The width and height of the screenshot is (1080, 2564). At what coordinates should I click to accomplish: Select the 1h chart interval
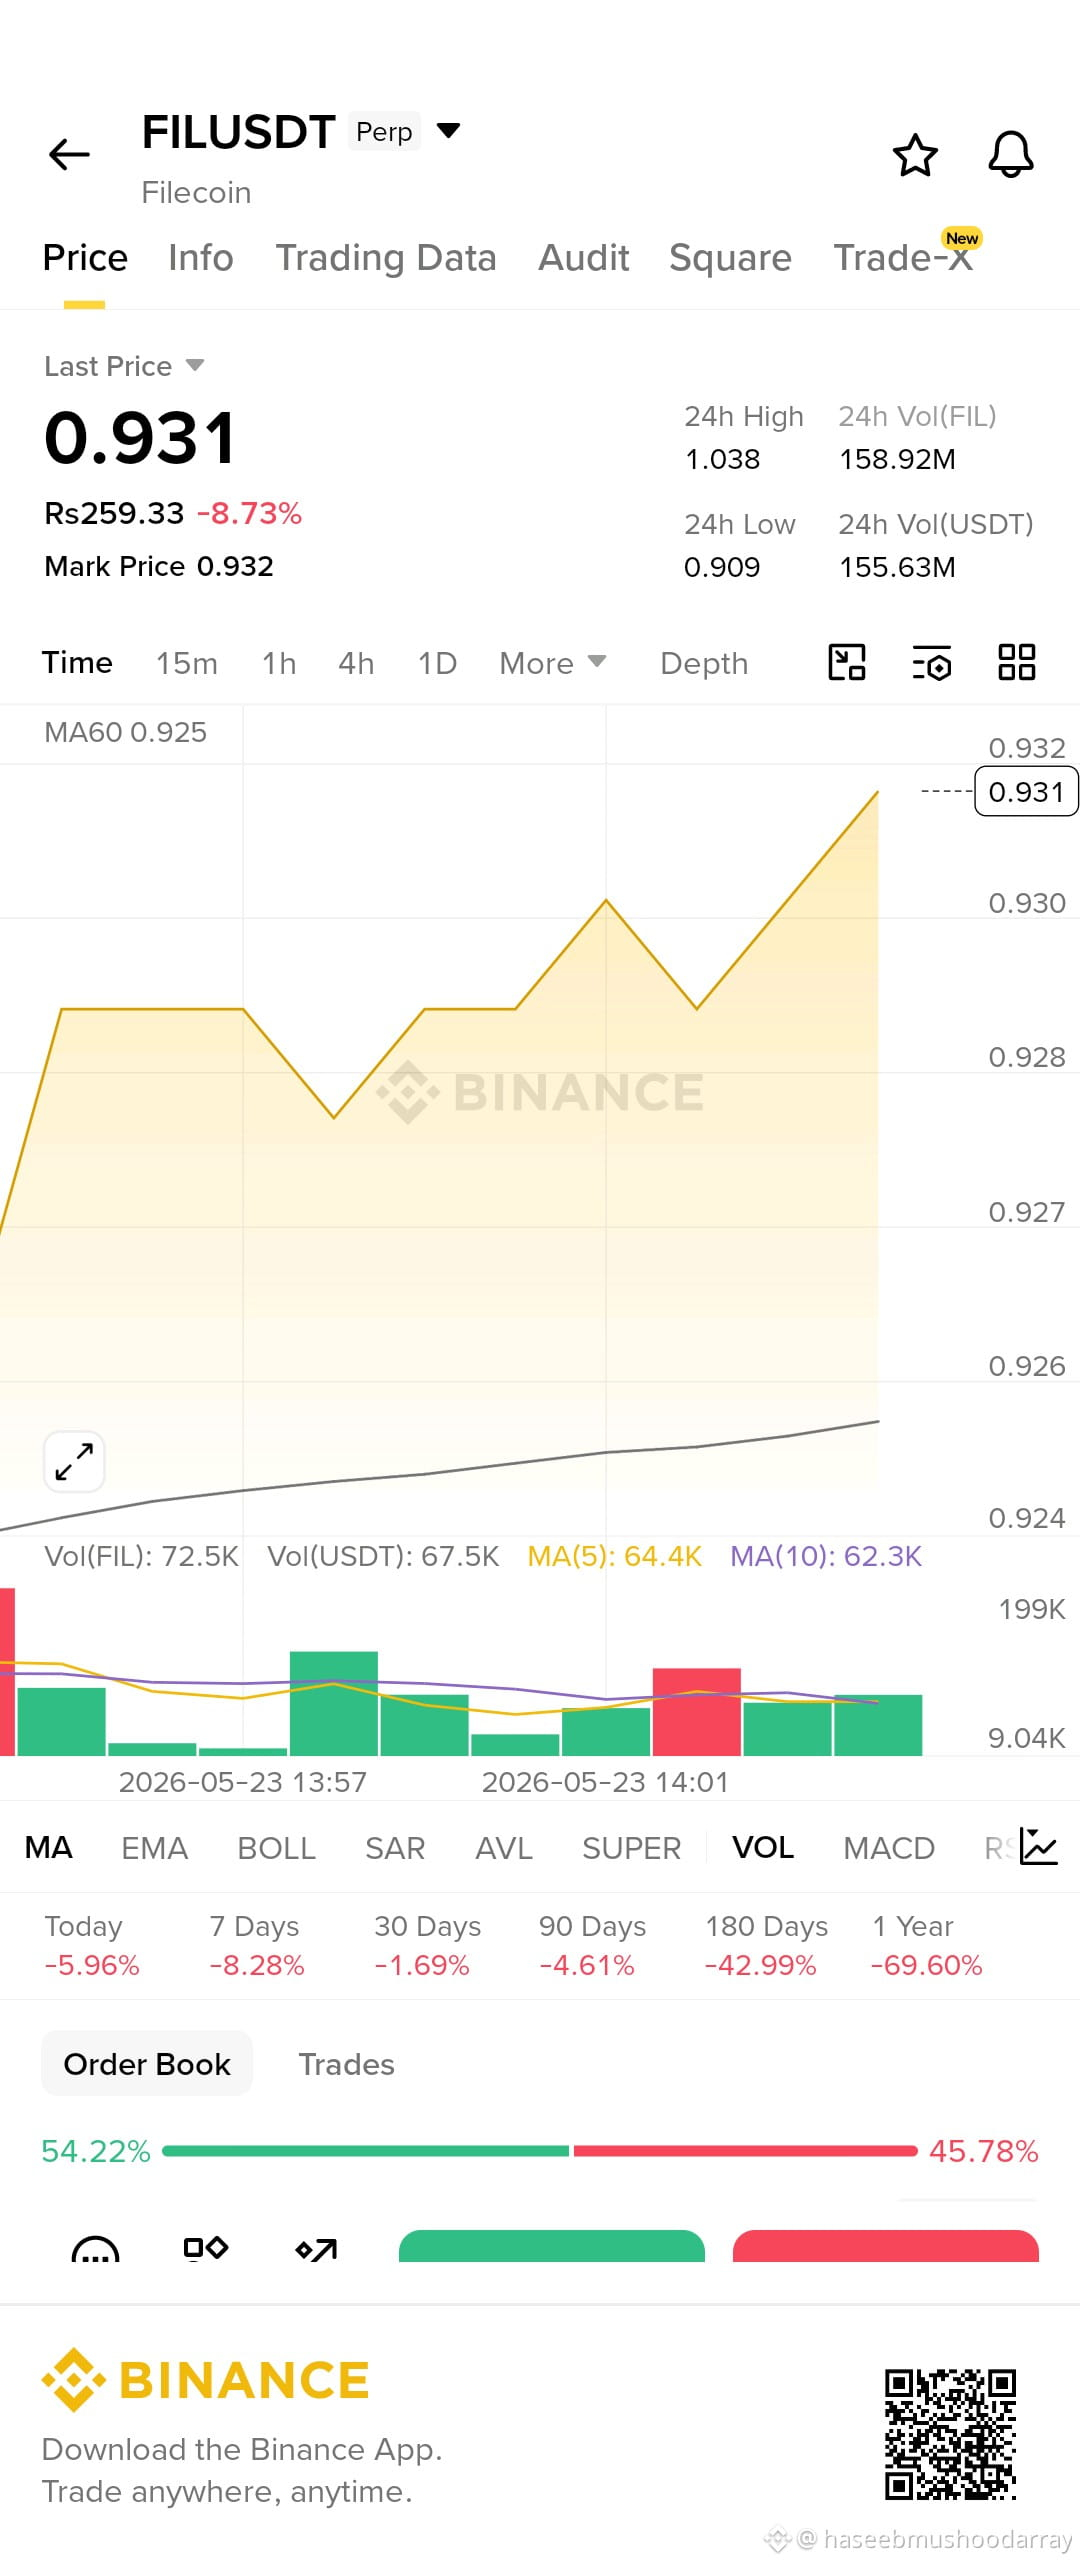pyautogui.click(x=279, y=663)
